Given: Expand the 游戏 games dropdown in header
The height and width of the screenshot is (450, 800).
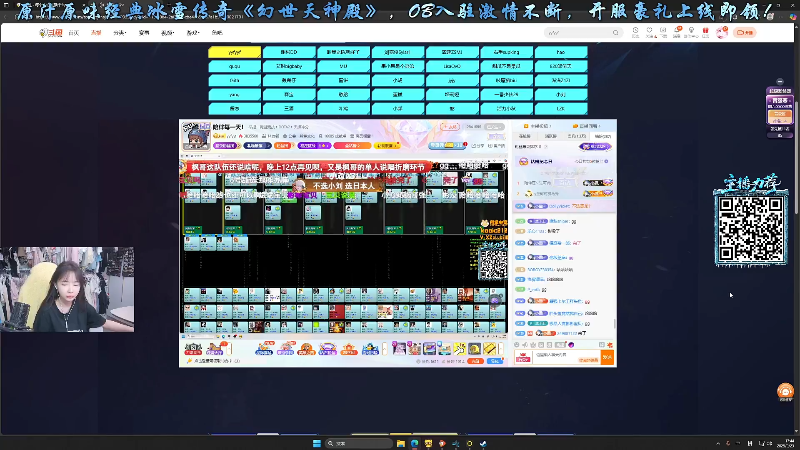Looking at the screenshot, I should (x=192, y=33).
